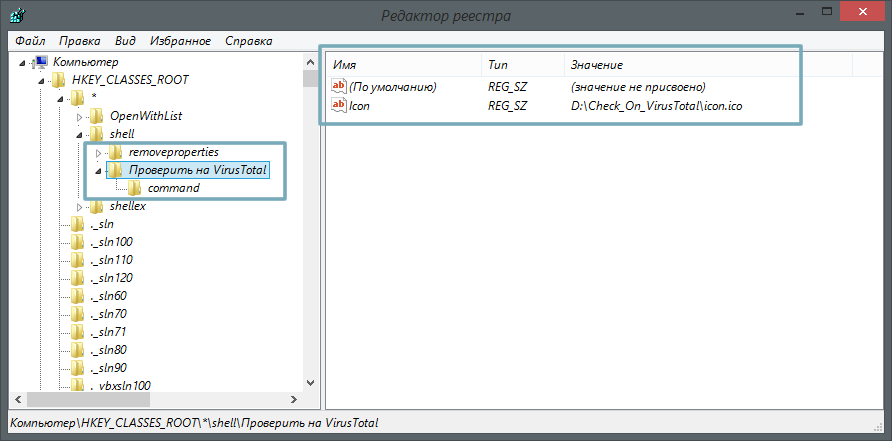Select the Проверить на VirusTotal key
The width and height of the screenshot is (892, 441).
[197, 170]
